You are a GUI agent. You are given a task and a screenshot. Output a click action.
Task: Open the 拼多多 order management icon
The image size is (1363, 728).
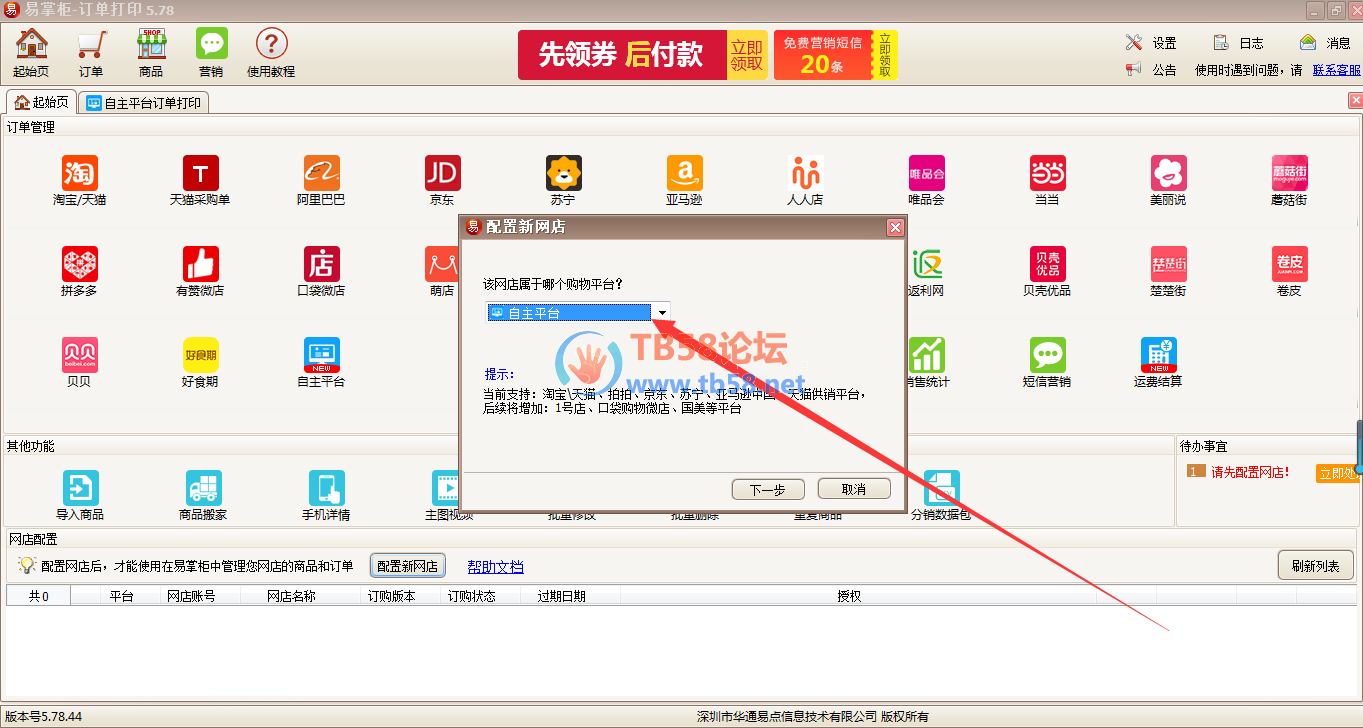[x=79, y=265]
